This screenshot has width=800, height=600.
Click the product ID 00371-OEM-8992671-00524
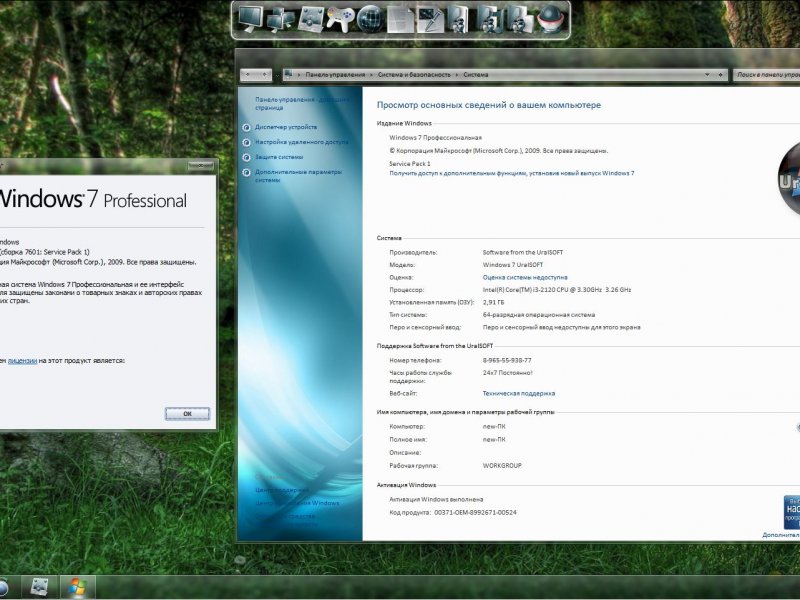tap(475, 512)
